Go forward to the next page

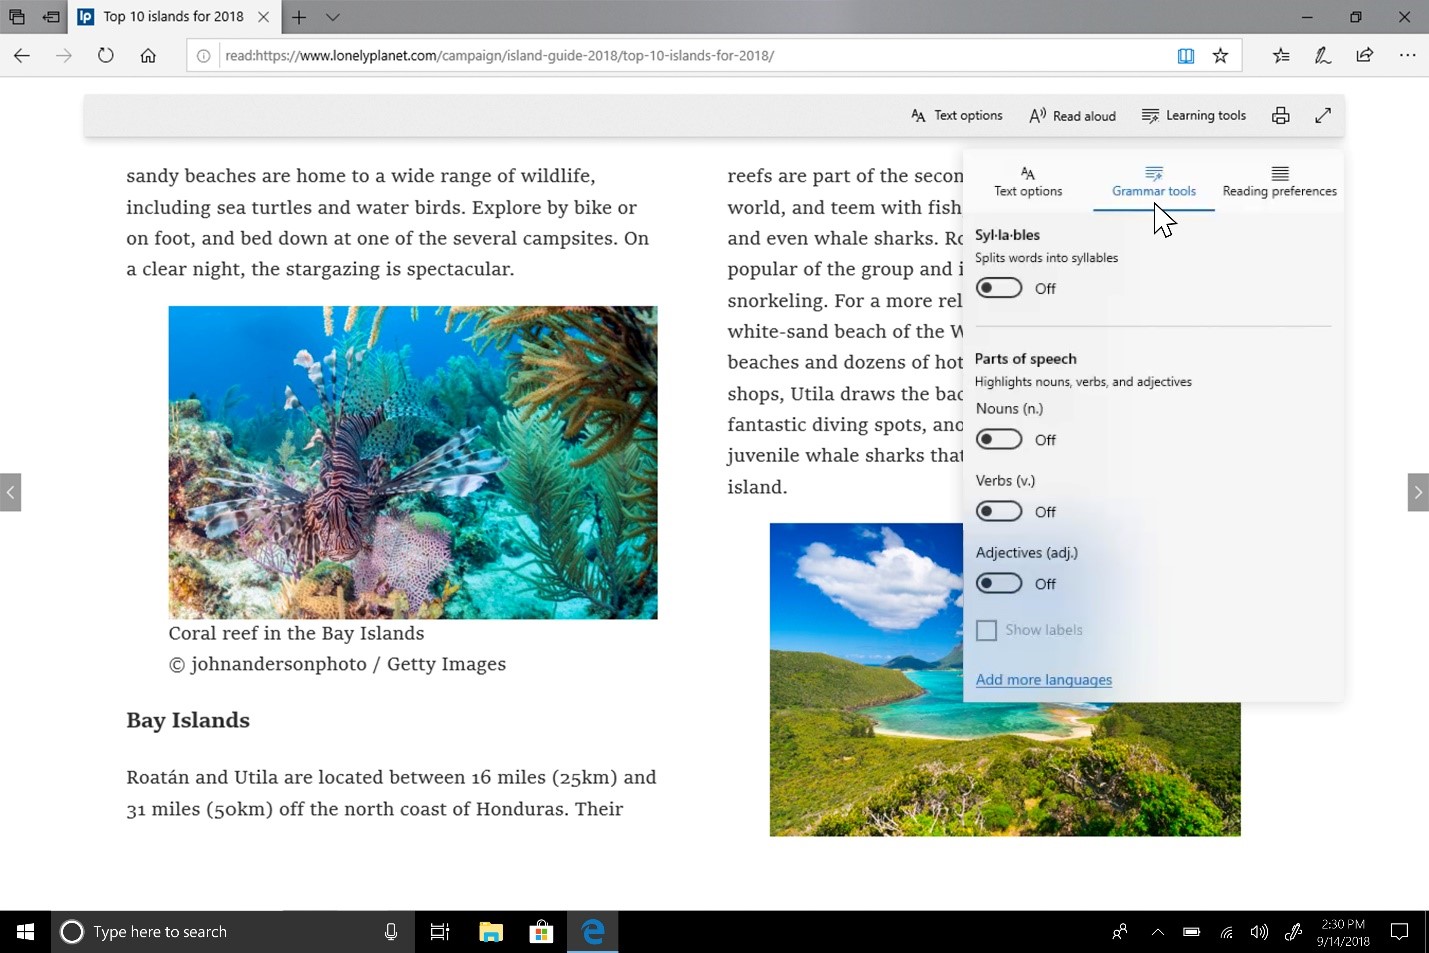pos(64,56)
